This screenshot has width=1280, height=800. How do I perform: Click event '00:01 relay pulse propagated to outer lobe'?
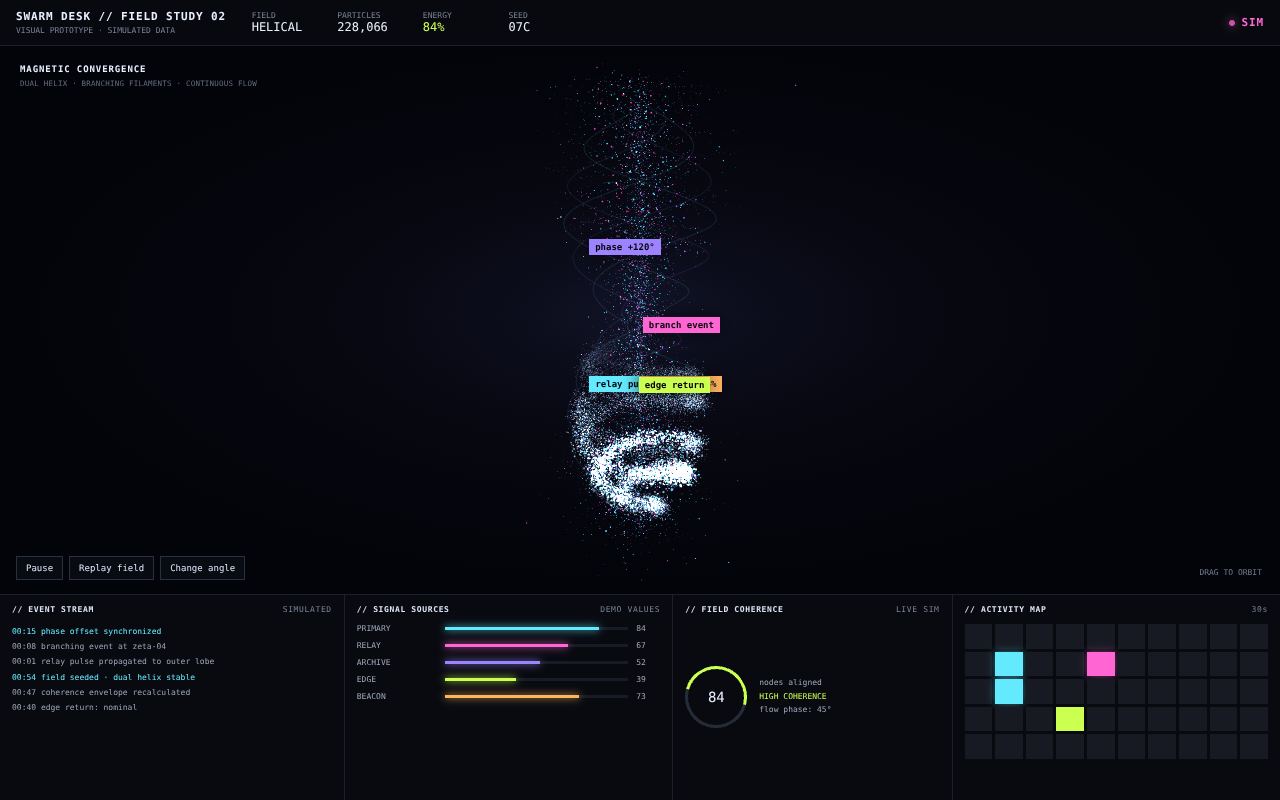pyautogui.click(x=113, y=661)
